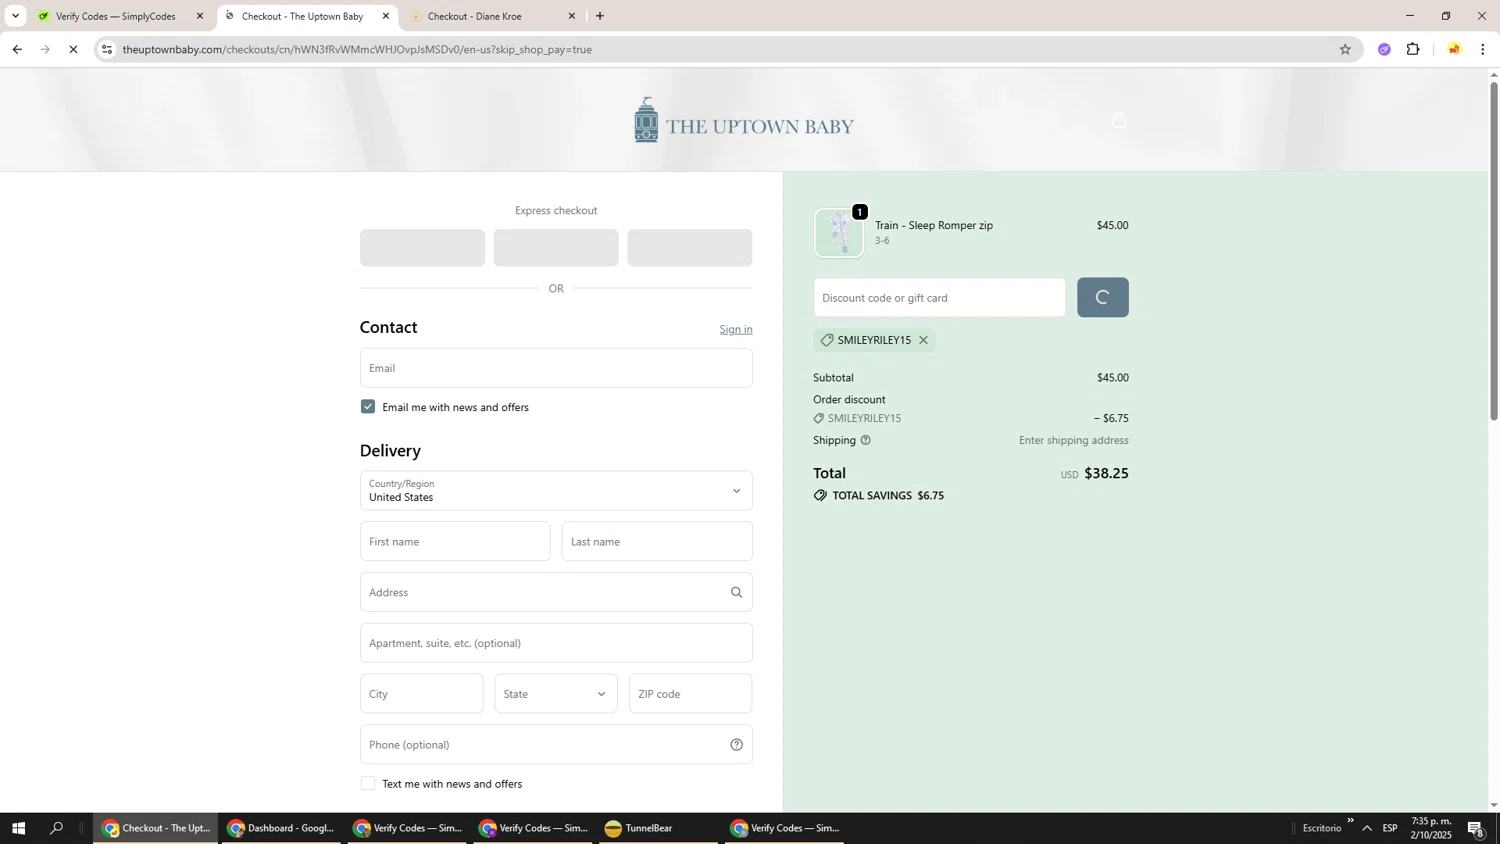Focus the Last name field
Screen dimensions: 1500x844
(657, 541)
